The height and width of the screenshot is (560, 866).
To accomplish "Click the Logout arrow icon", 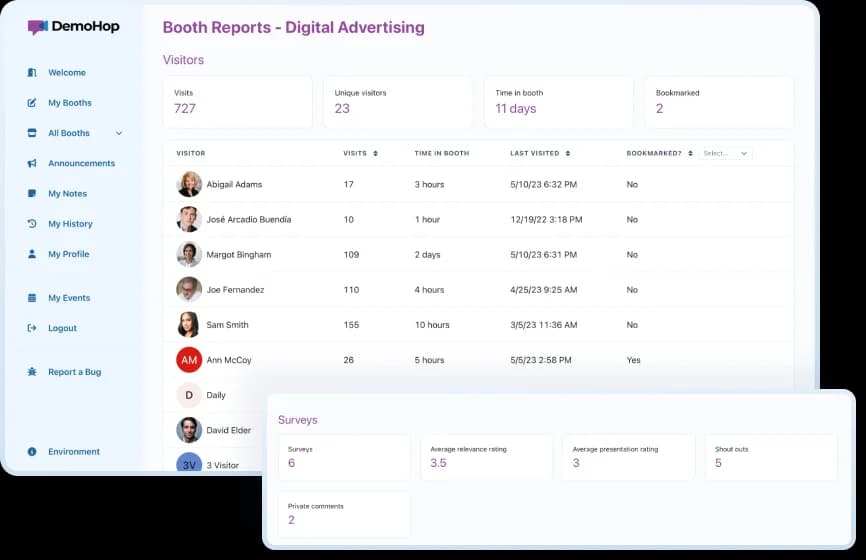I will tap(32, 328).
